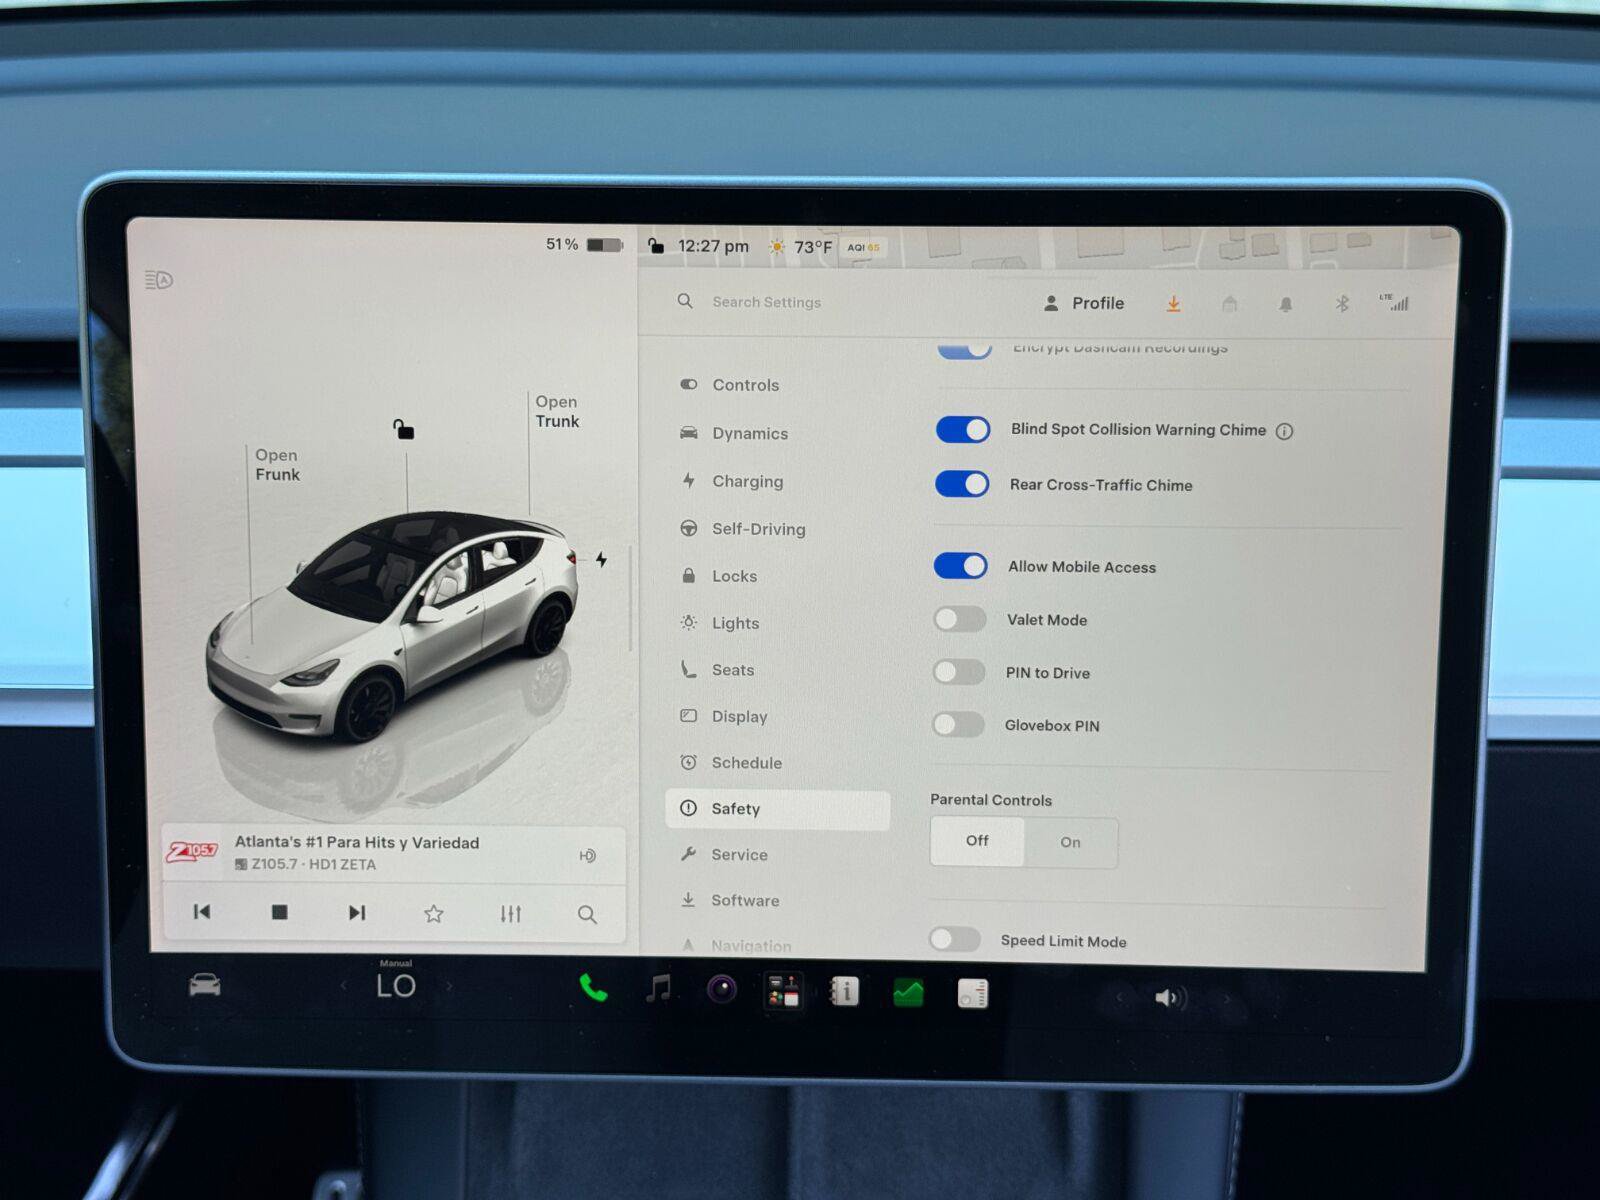This screenshot has width=1600, height=1200.
Task: Tap the volume speaker icon
Action: tap(1168, 997)
